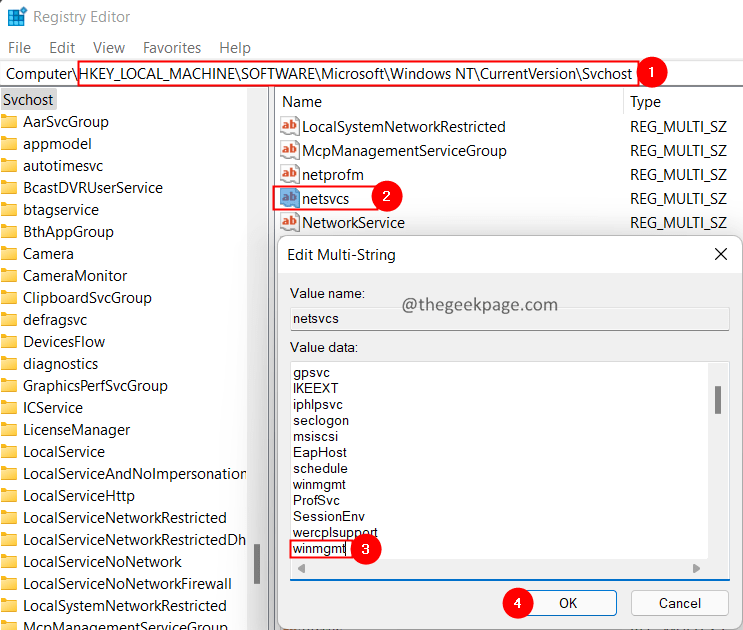Click the netsvcs value string icon
The image size is (743, 630).
click(290, 198)
